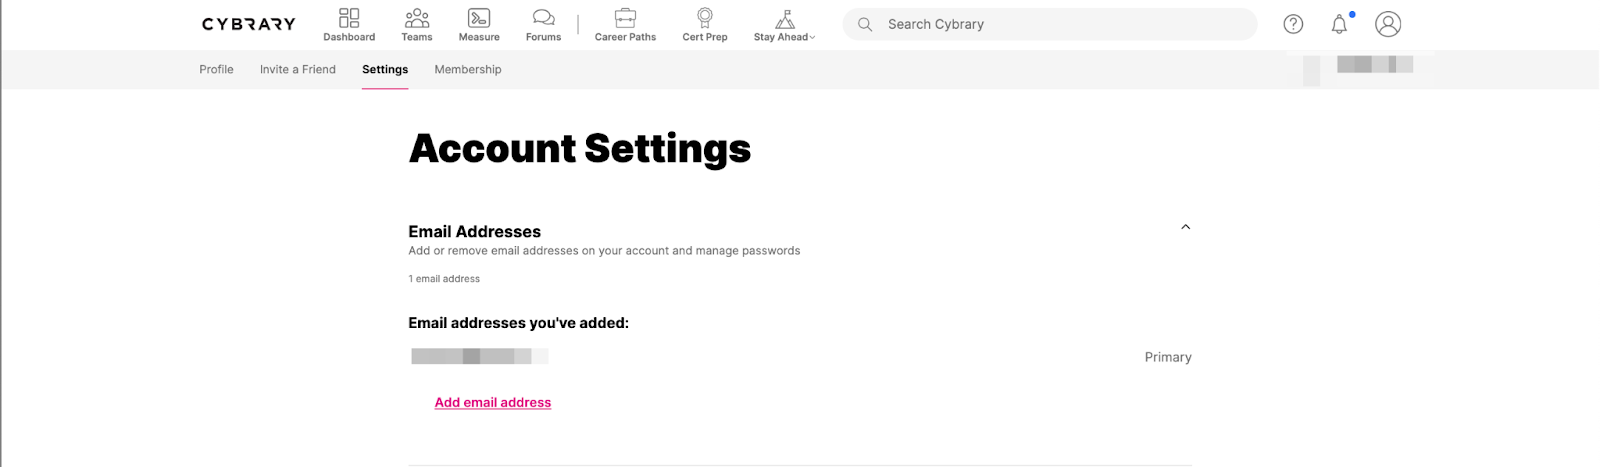The width and height of the screenshot is (1600, 467).
Task: Select the Settings tab
Action: [385, 69]
